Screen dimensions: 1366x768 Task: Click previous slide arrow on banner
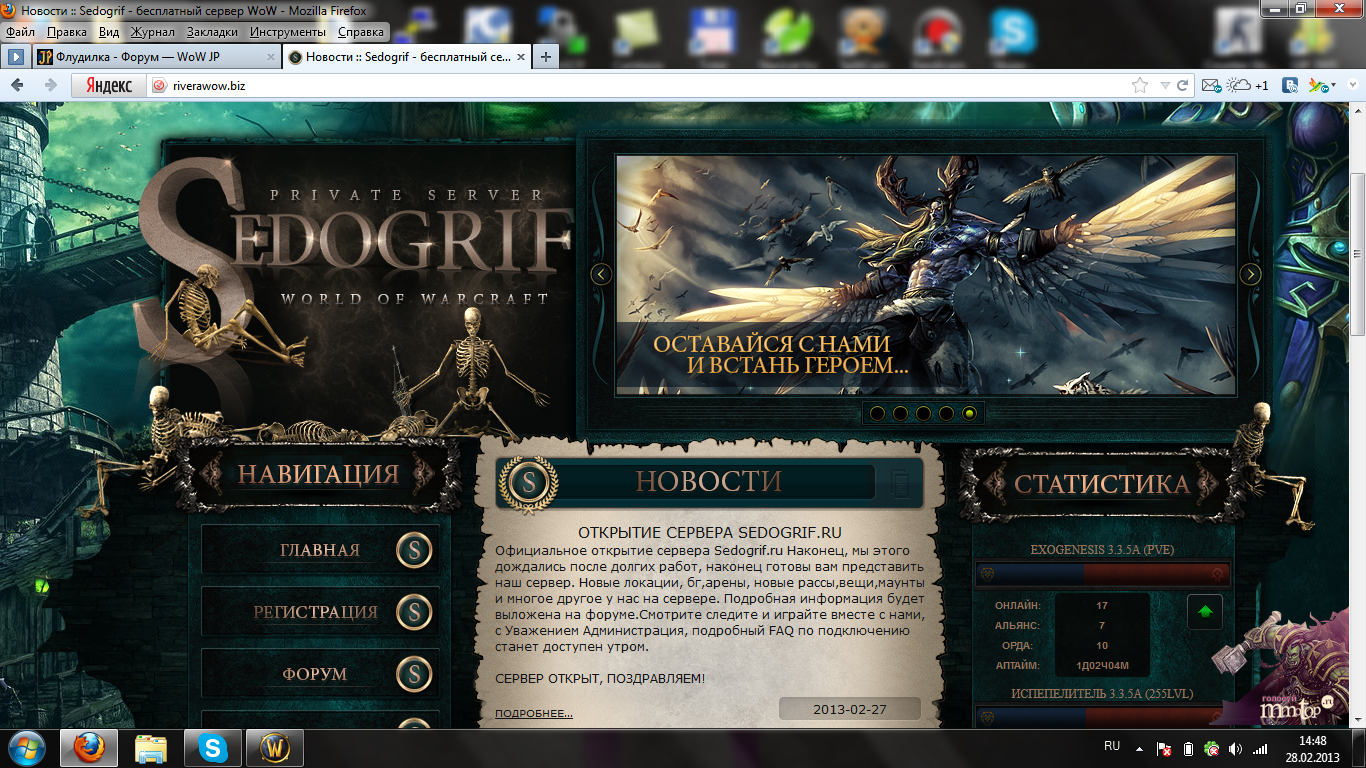(x=601, y=274)
